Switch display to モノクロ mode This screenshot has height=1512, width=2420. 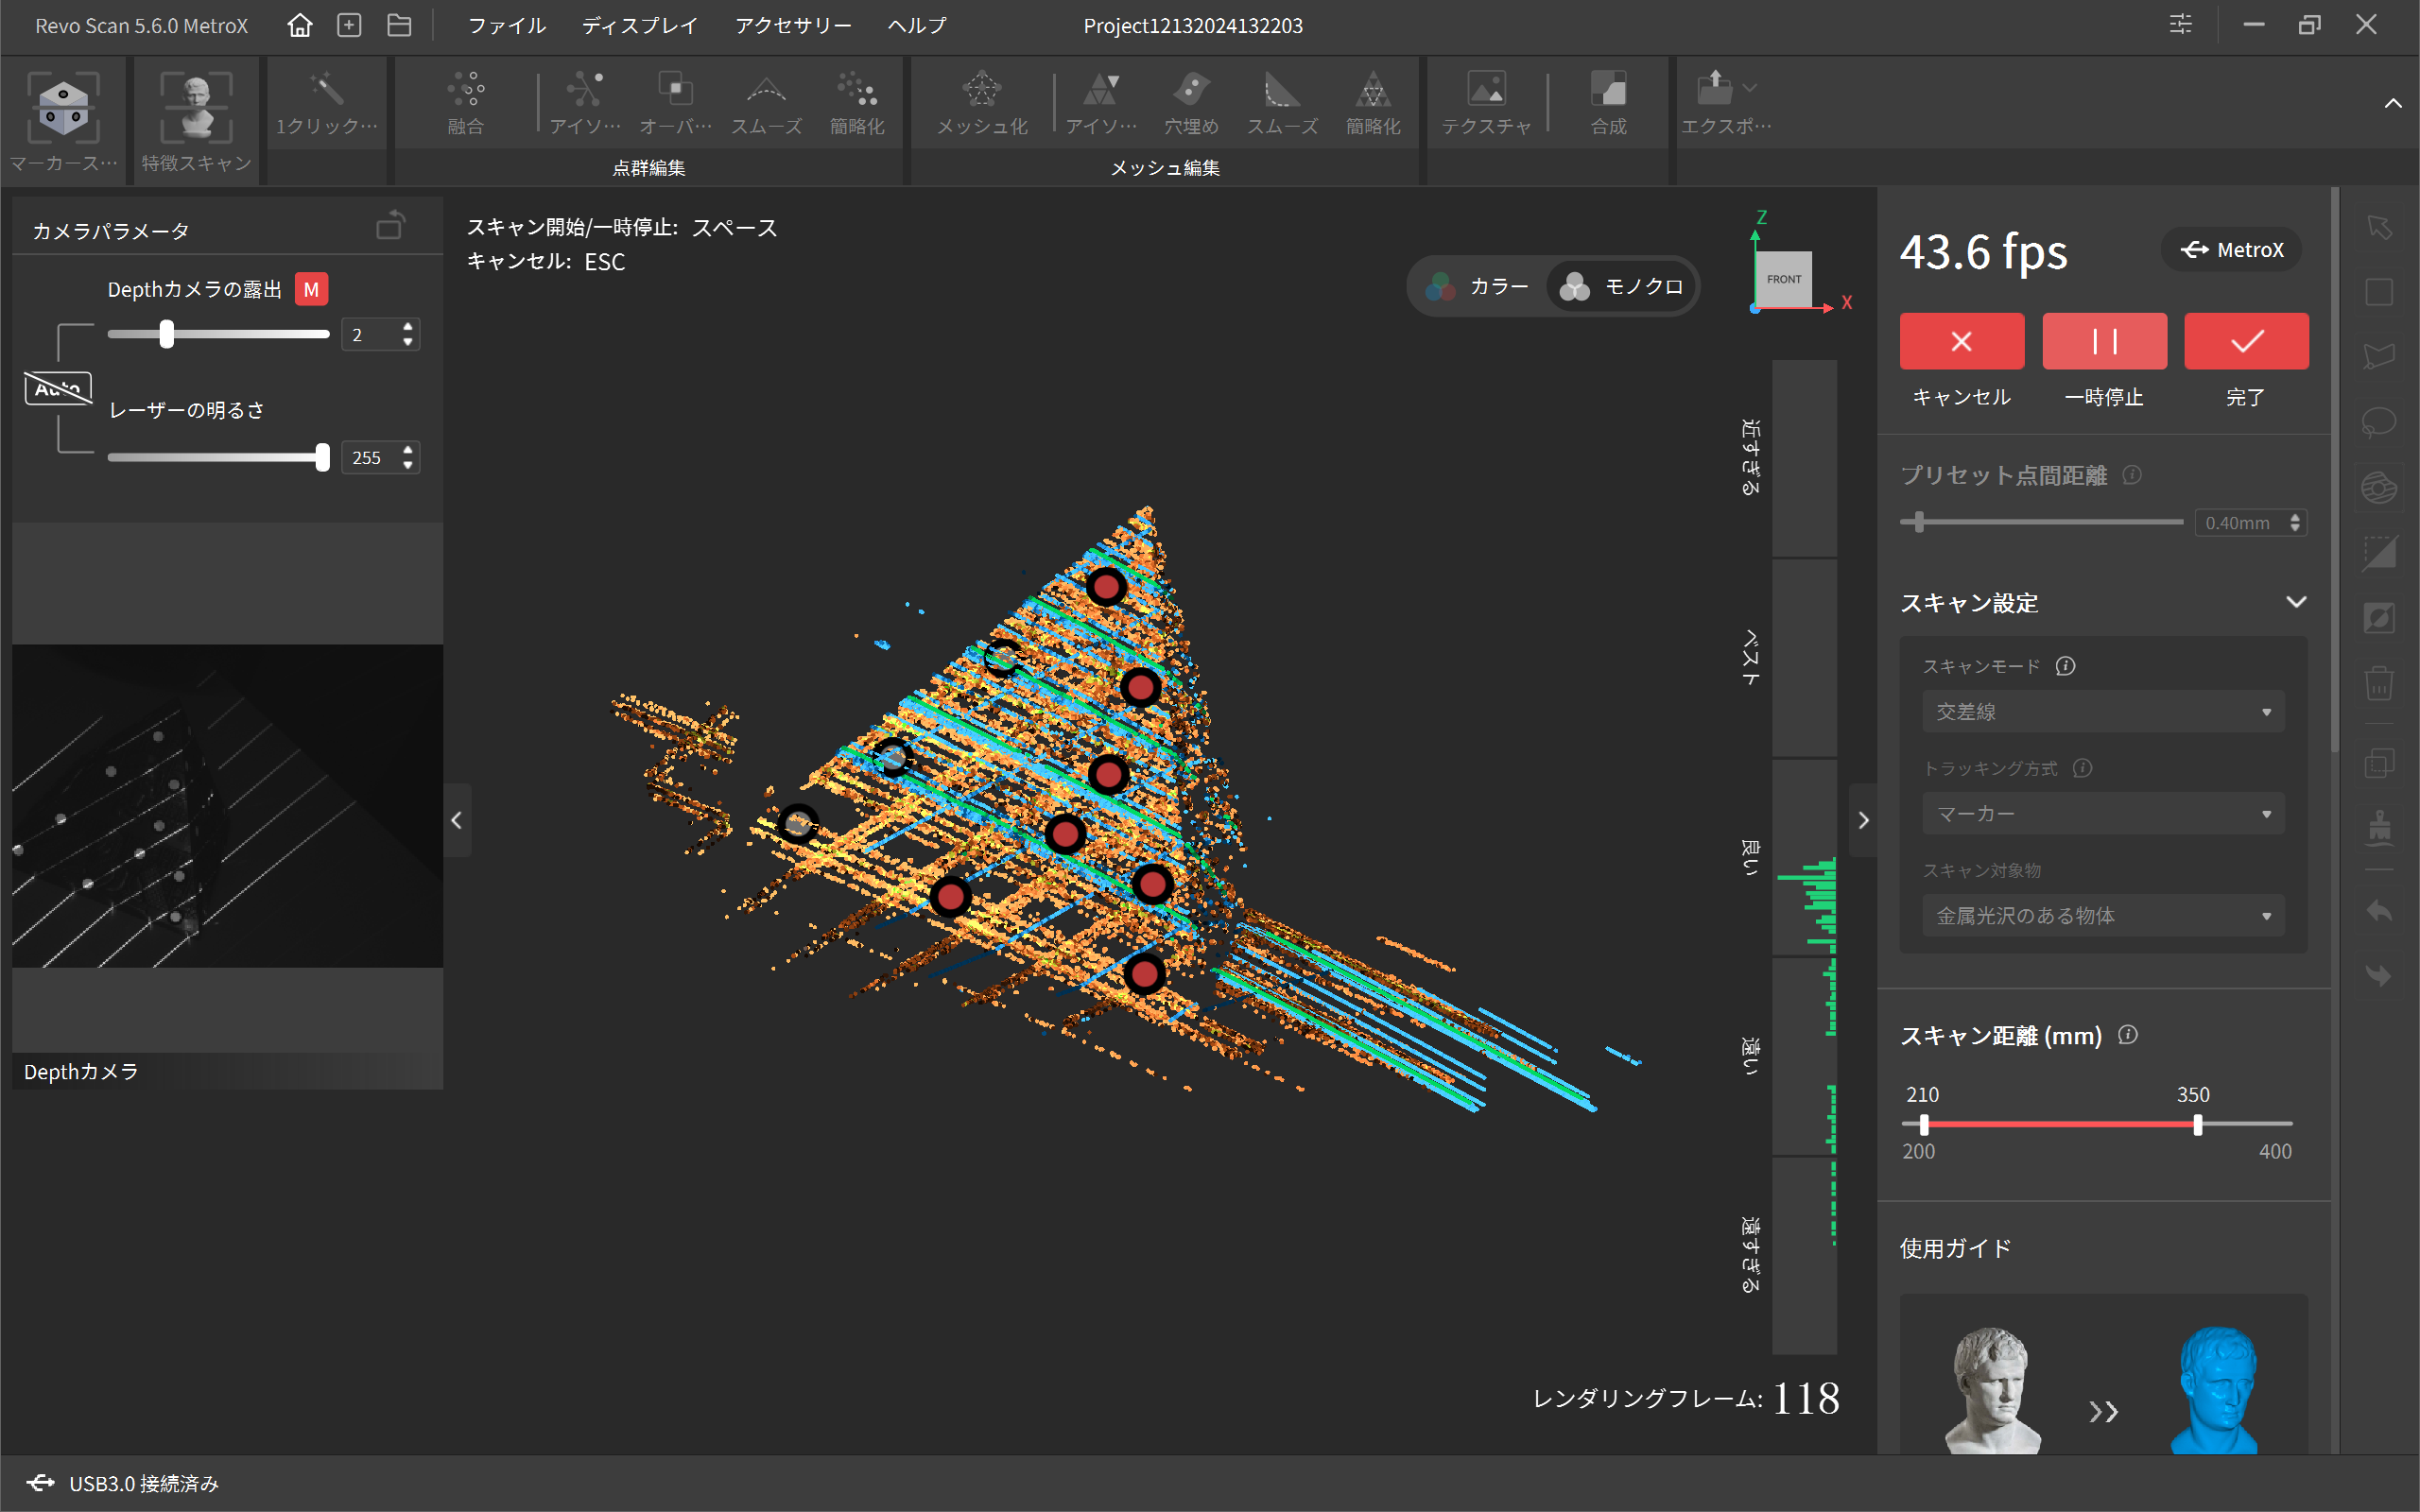pos(1621,287)
